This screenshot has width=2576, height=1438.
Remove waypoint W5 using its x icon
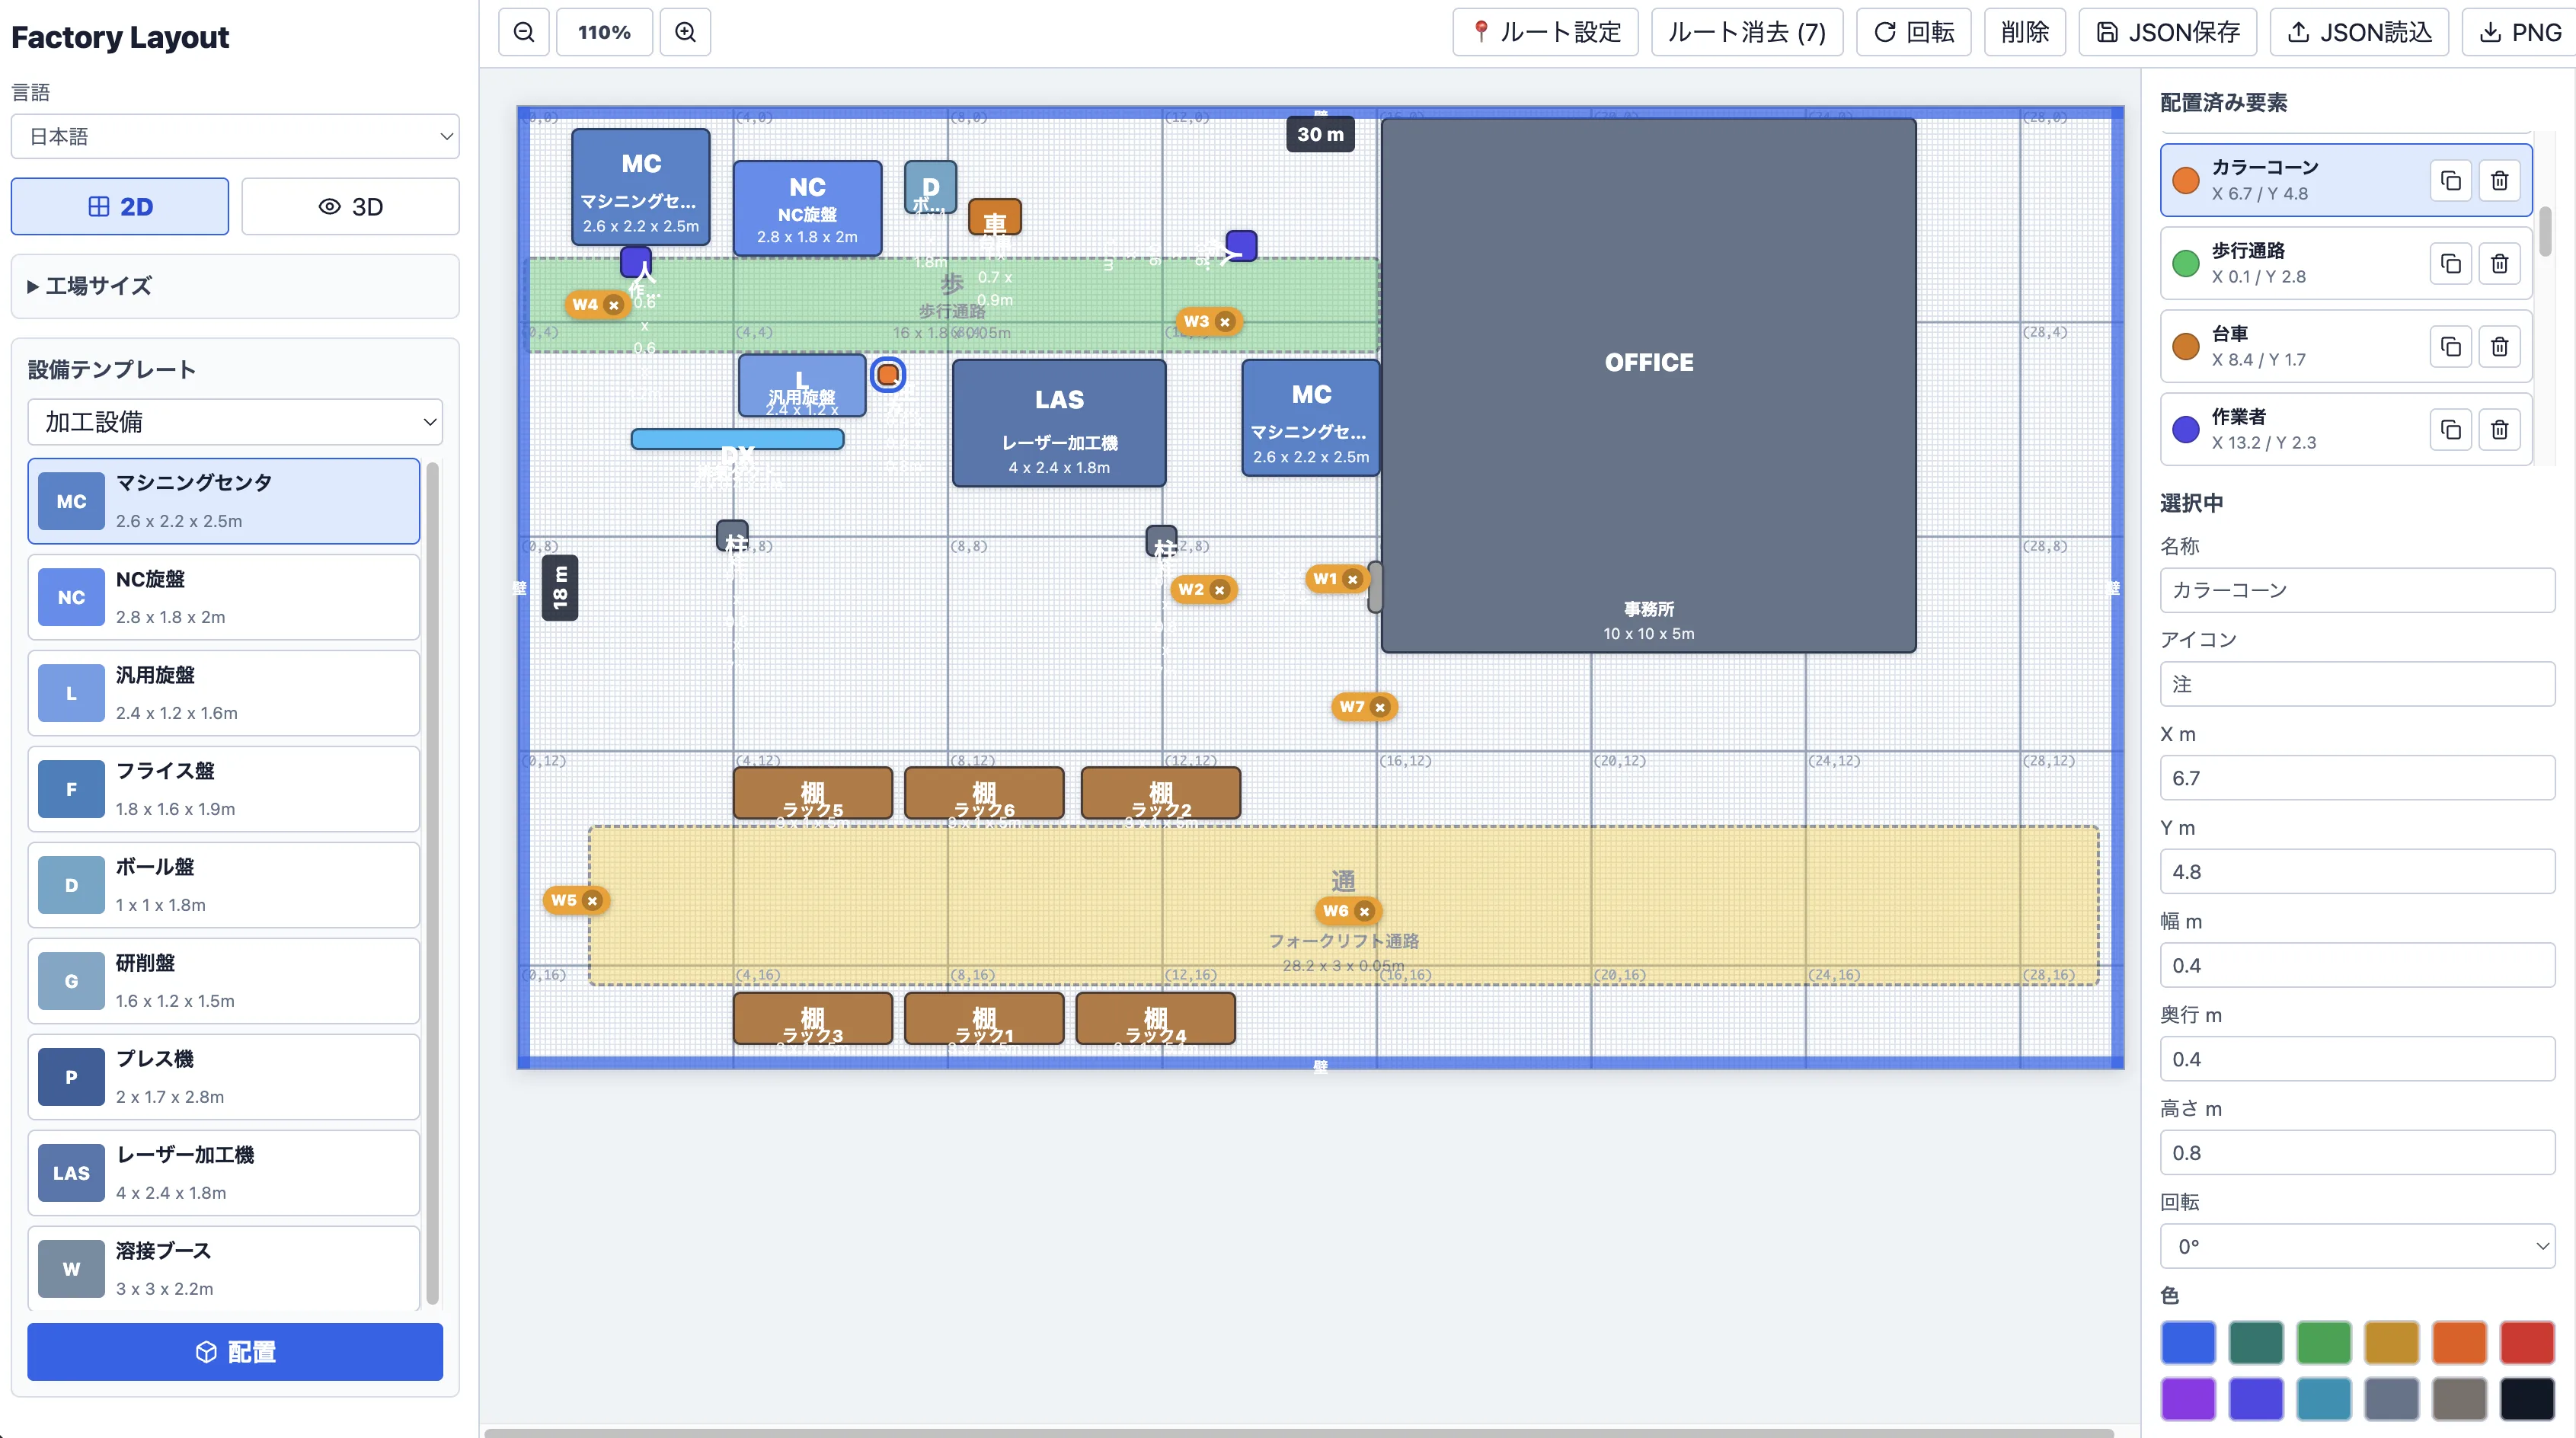pos(592,901)
